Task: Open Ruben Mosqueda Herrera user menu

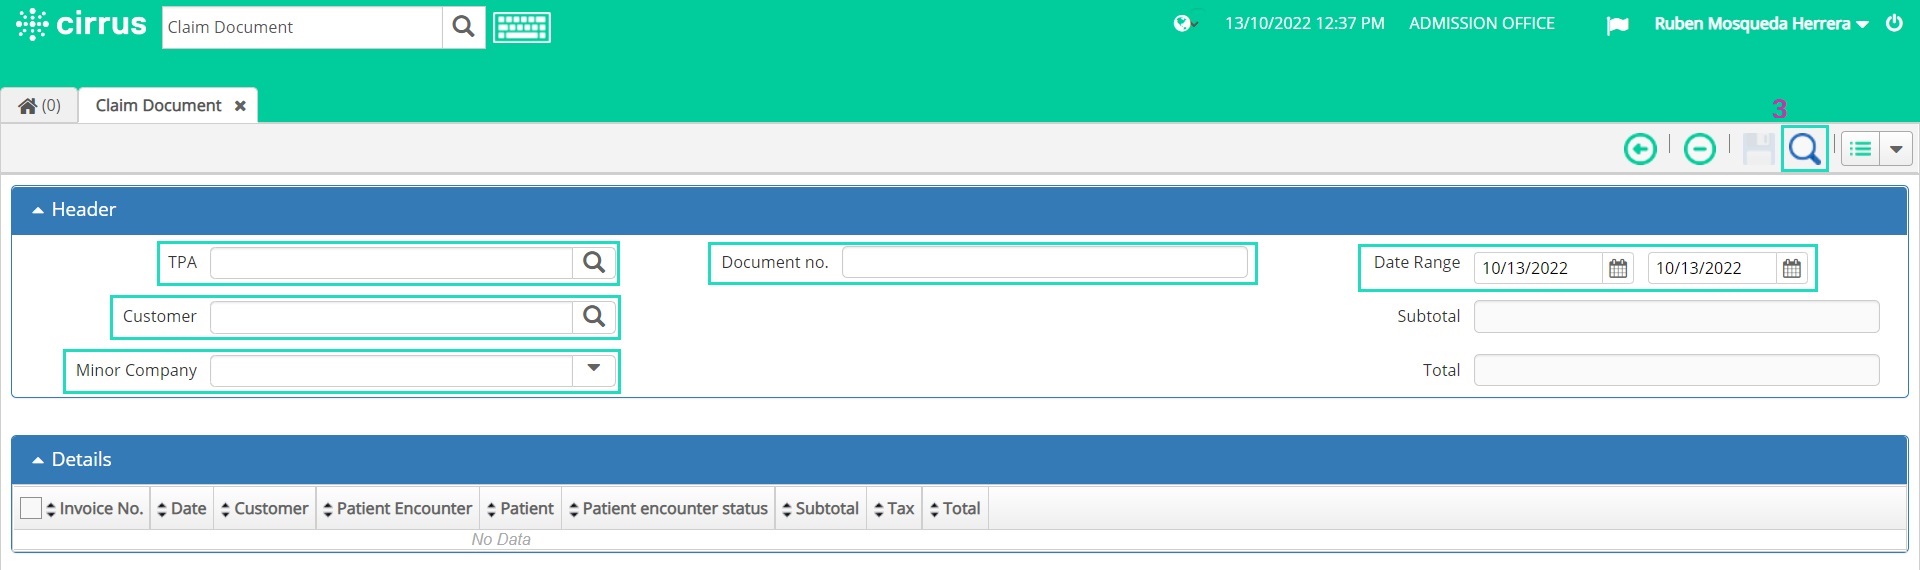Action: pos(1761,24)
